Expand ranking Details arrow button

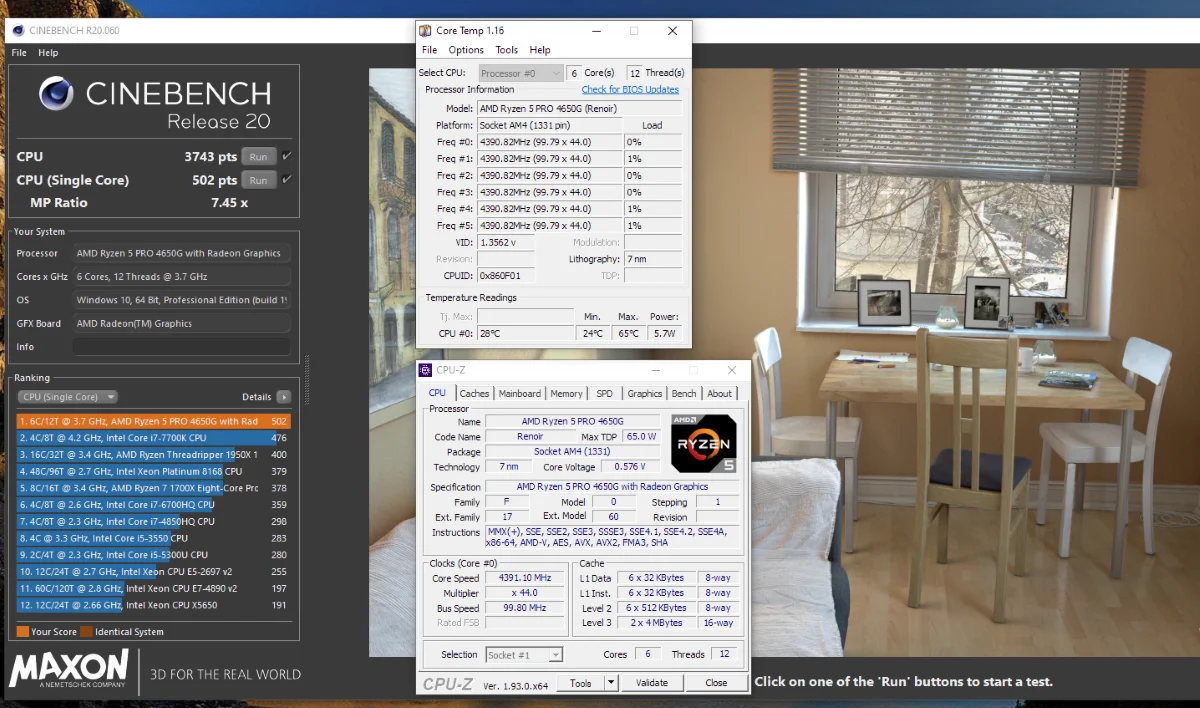coord(284,397)
